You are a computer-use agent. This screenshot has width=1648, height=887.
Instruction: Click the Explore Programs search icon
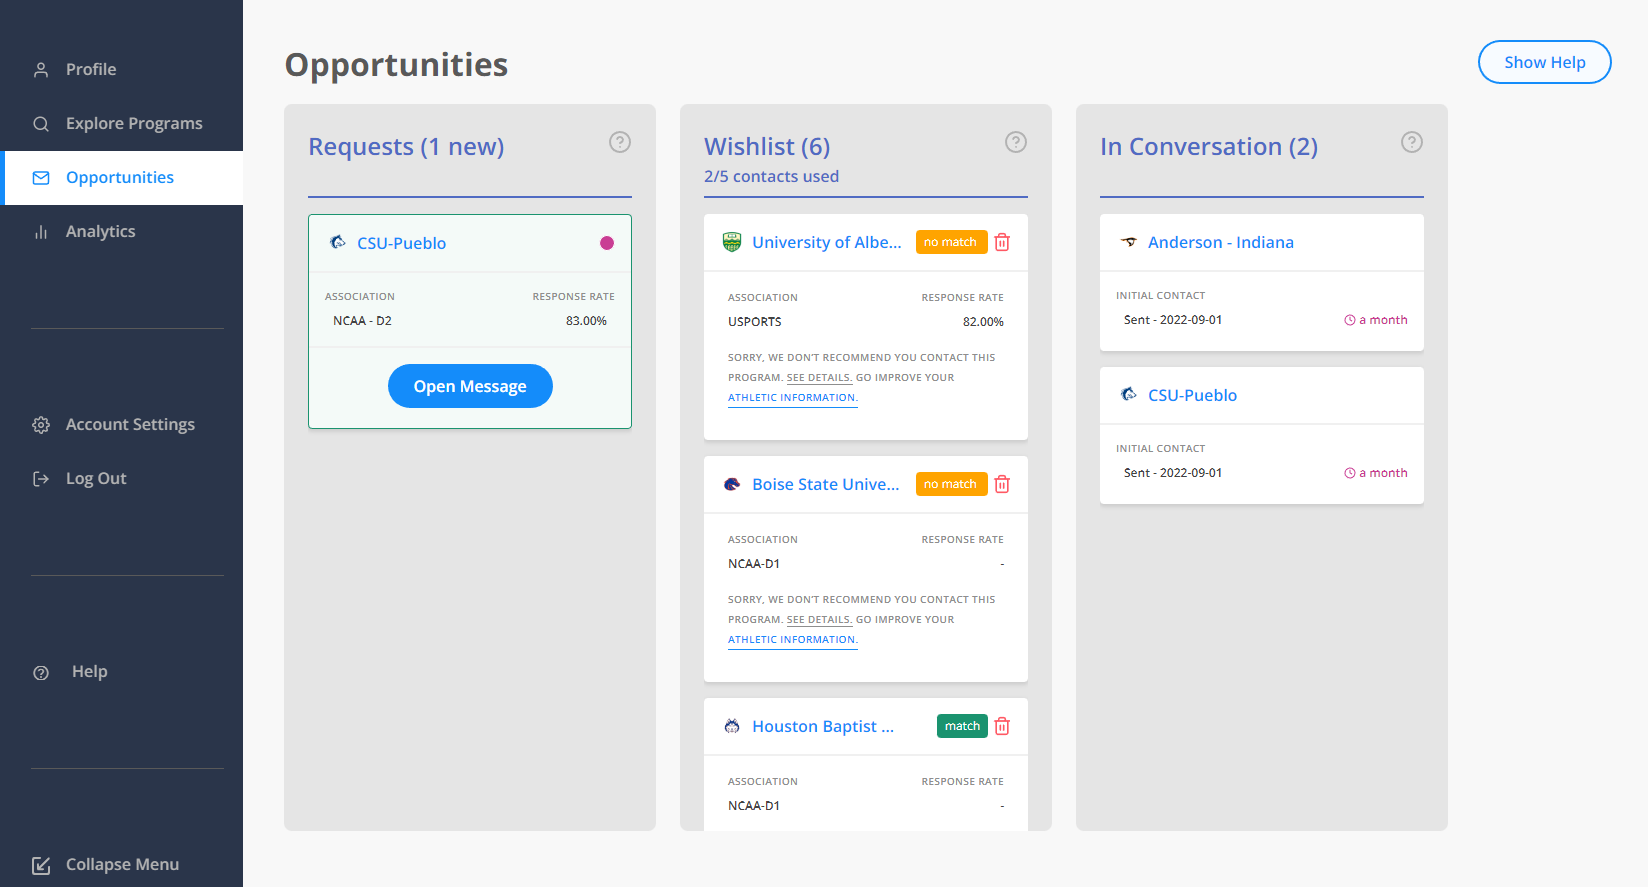click(41, 124)
